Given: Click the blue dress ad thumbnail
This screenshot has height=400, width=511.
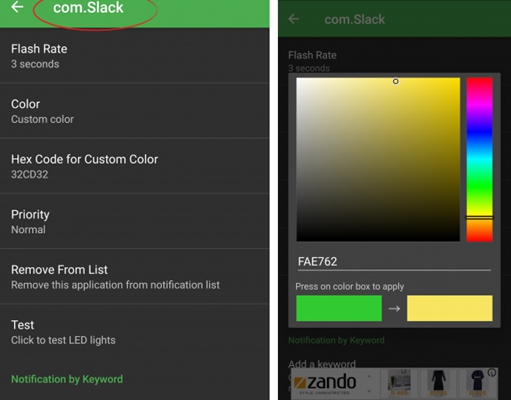Looking at the screenshot, I should click(x=477, y=382).
